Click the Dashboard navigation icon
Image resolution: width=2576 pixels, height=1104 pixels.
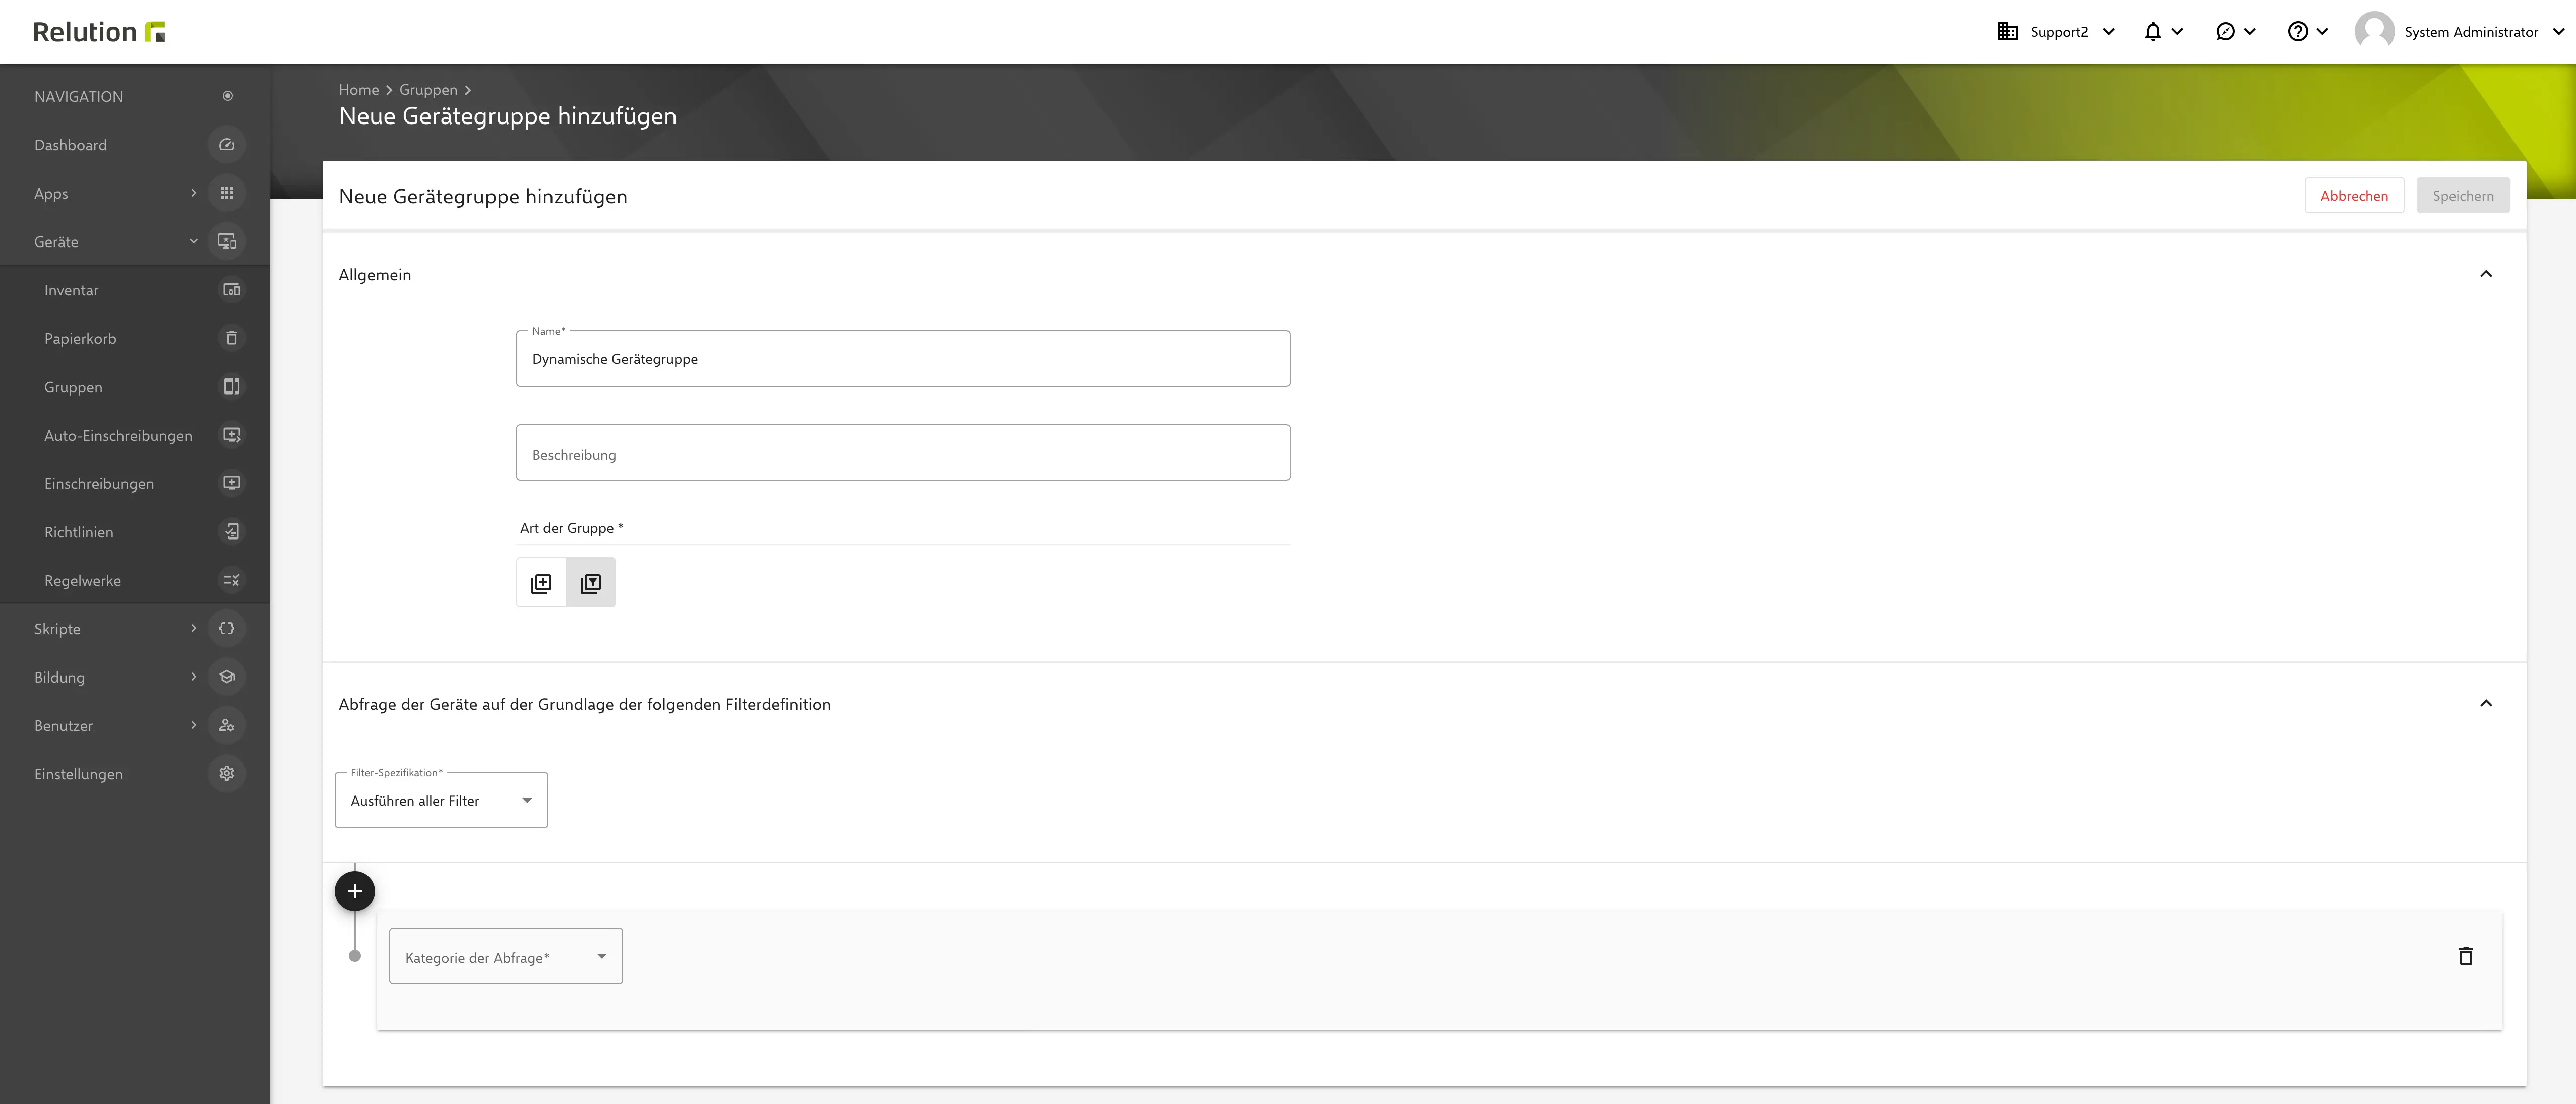228,145
